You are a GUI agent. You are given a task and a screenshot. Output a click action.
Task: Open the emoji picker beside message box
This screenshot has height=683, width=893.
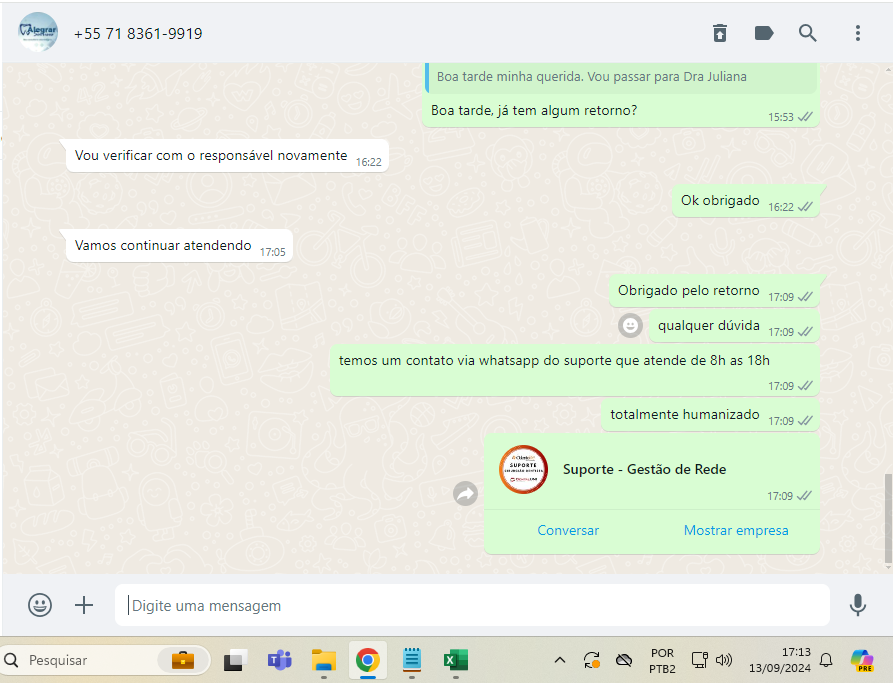40,605
